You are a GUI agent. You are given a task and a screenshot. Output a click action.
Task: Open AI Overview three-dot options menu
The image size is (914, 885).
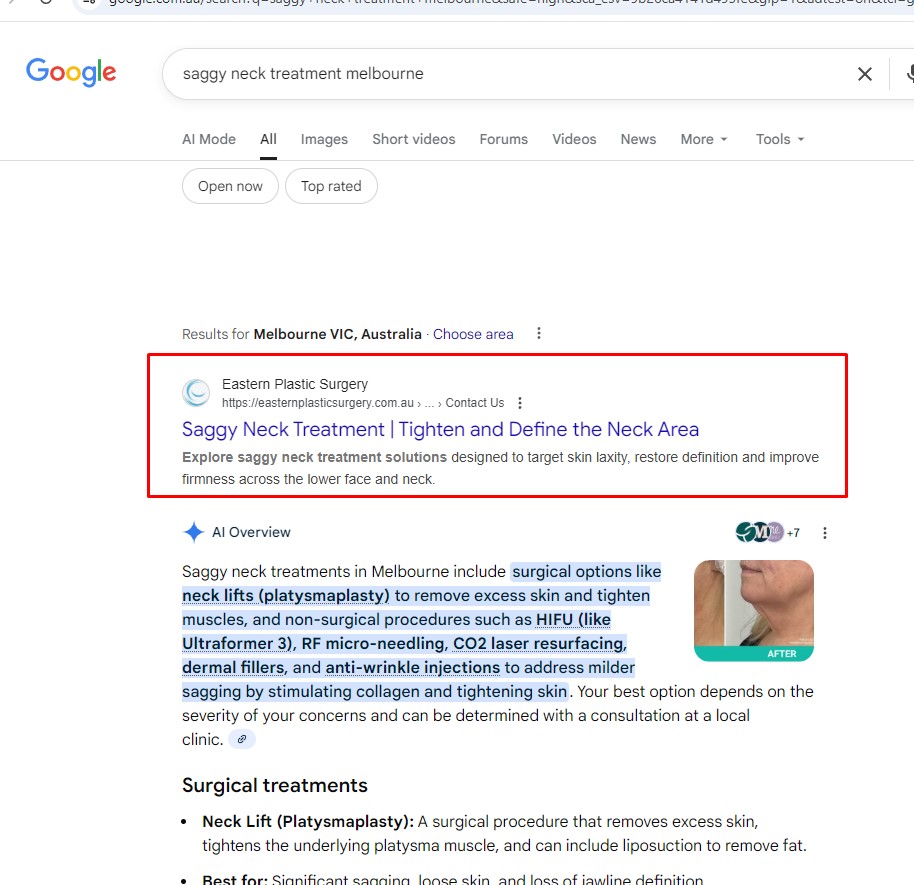click(824, 533)
